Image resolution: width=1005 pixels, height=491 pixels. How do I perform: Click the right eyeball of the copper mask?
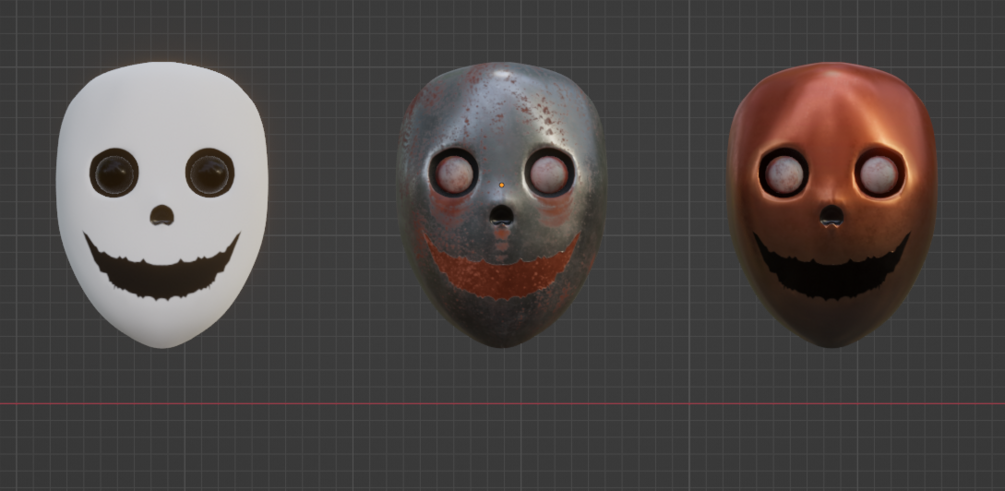(x=879, y=174)
